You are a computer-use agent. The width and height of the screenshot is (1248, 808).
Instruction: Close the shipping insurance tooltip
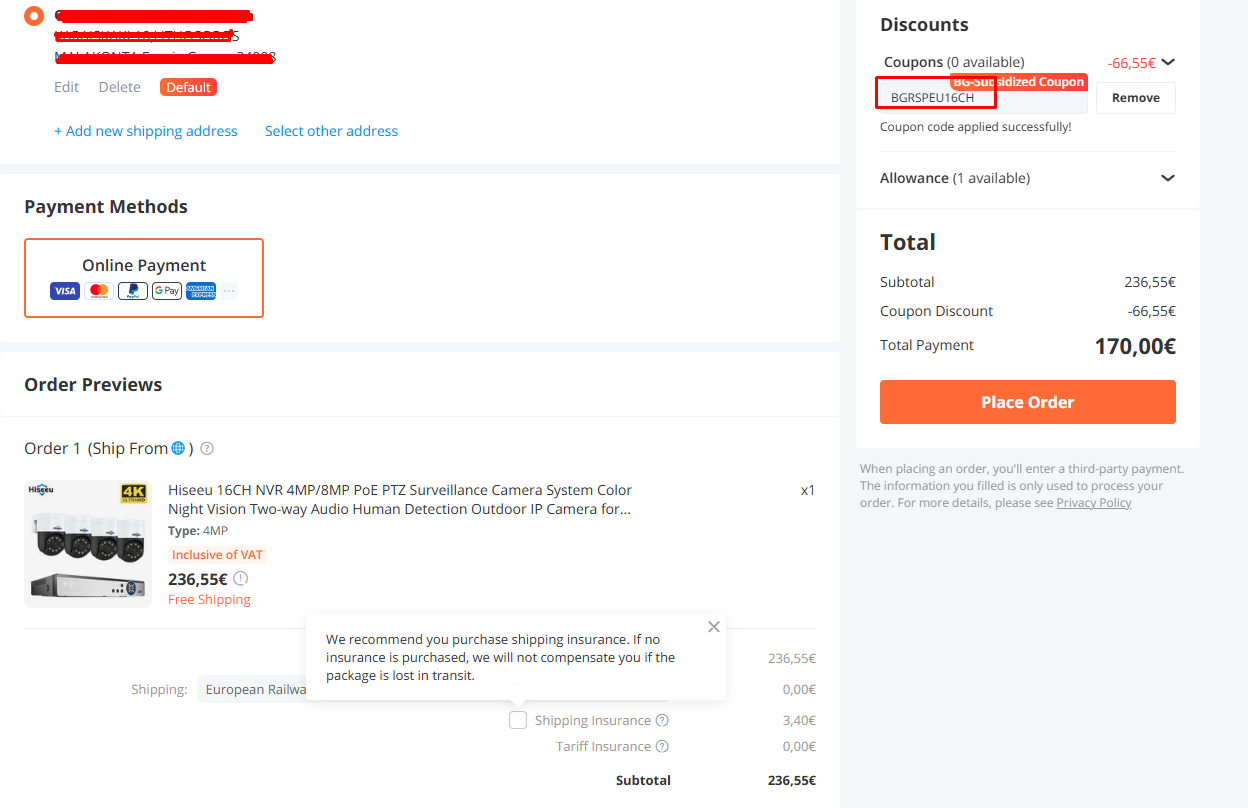pos(713,627)
